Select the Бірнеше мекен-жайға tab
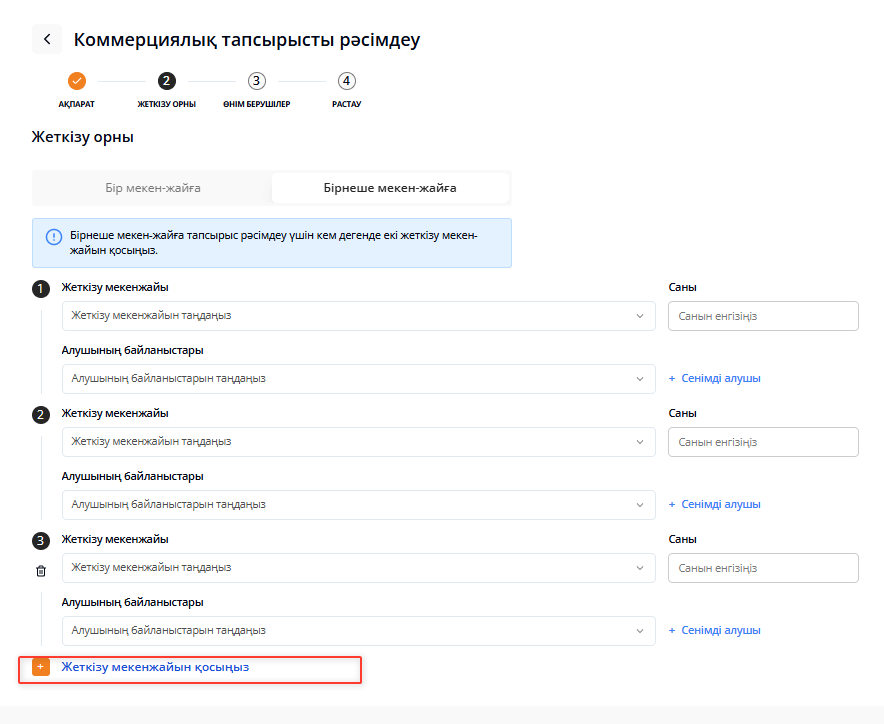The height and width of the screenshot is (724, 884). coord(390,188)
